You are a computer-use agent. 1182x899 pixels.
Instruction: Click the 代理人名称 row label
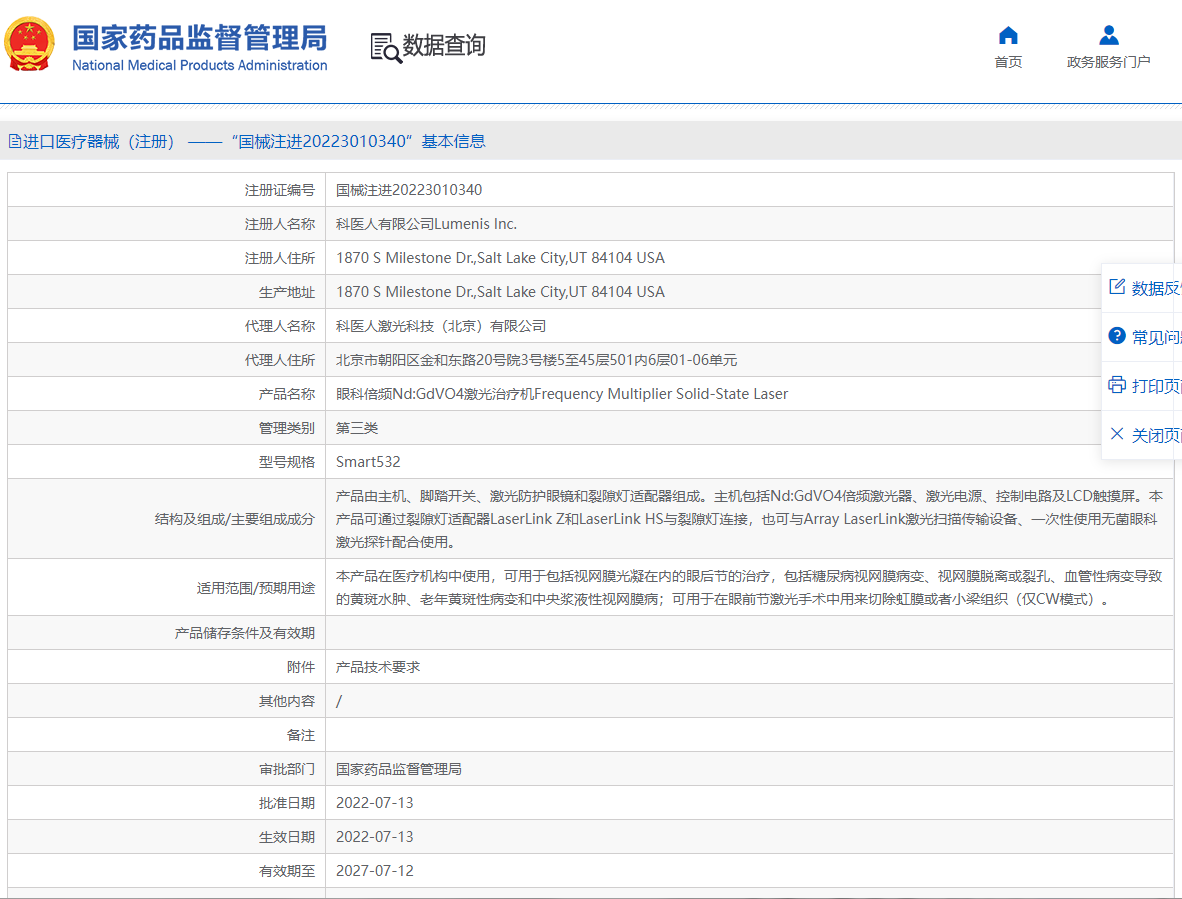point(280,326)
